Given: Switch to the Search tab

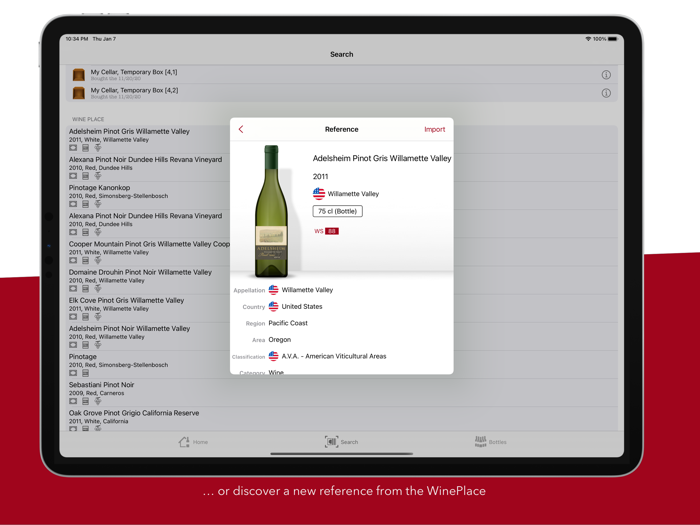Looking at the screenshot, I should tap(342, 442).
